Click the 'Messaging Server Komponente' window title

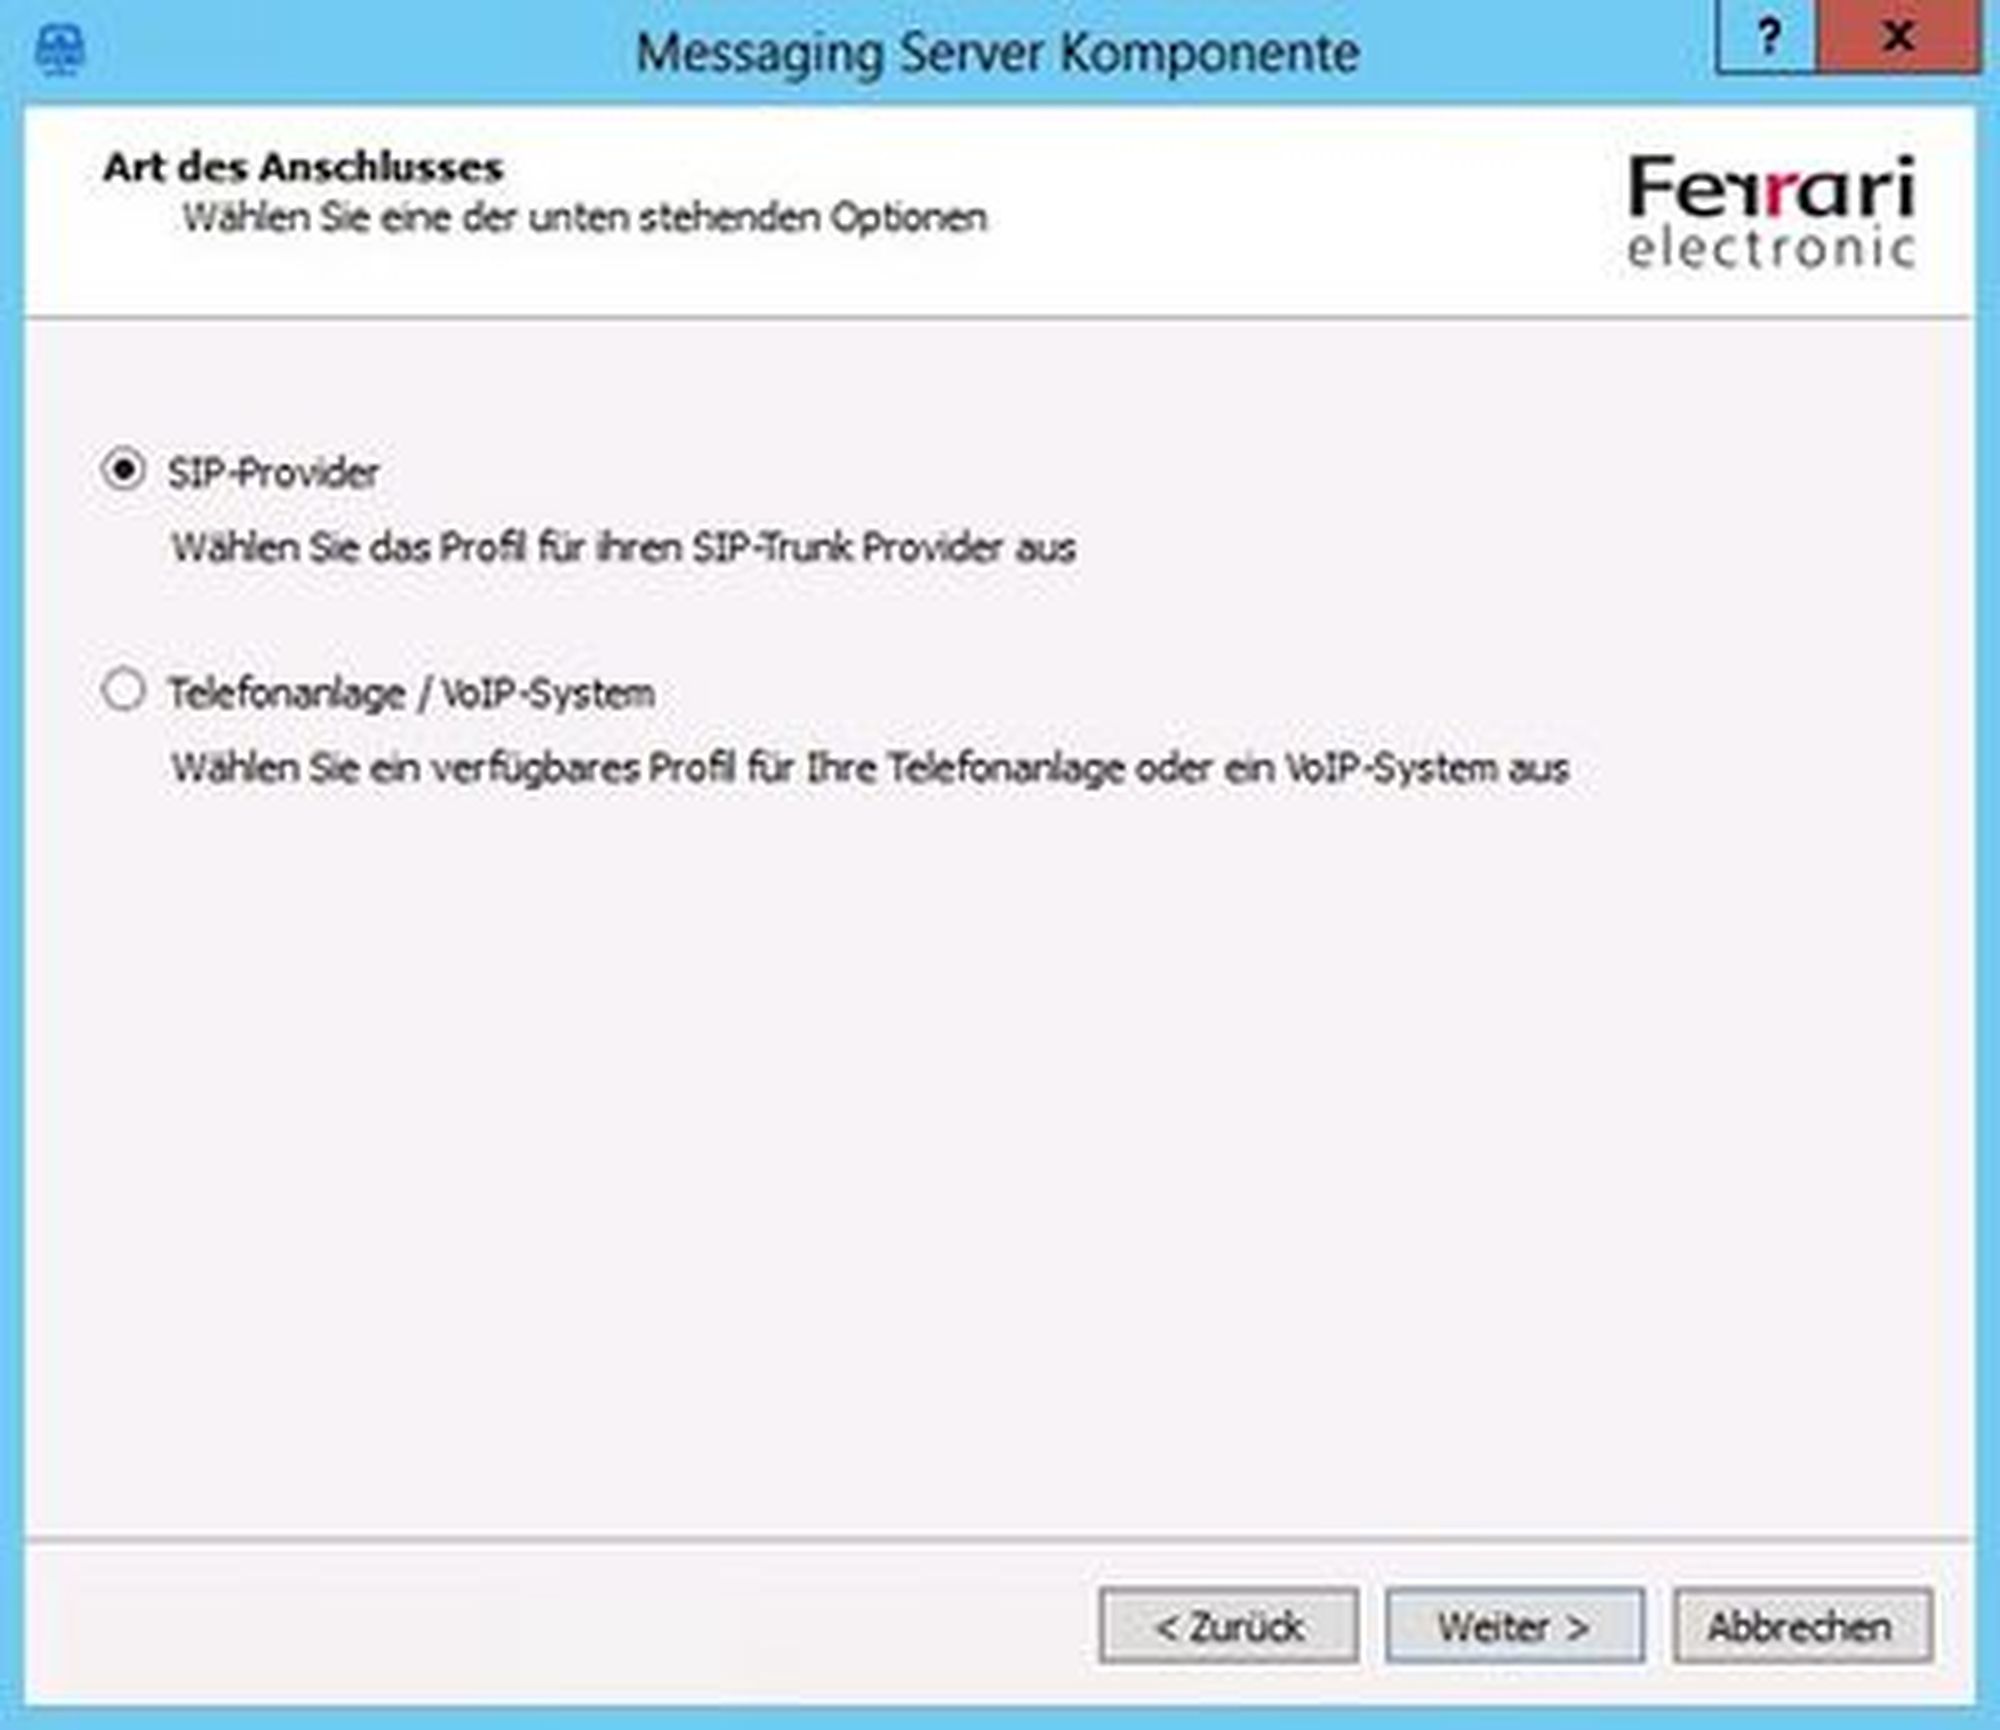[998, 52]
